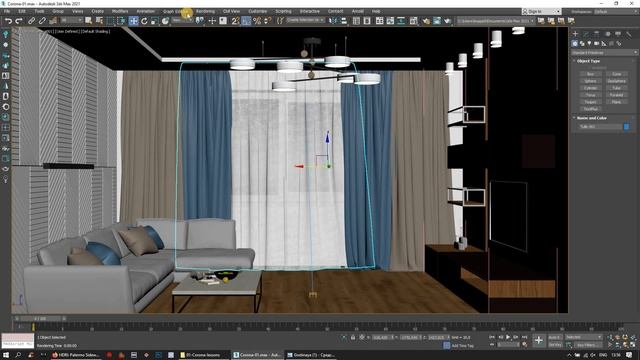
Task: Activate the Select and Rotate tool
Action: point(144,21)
